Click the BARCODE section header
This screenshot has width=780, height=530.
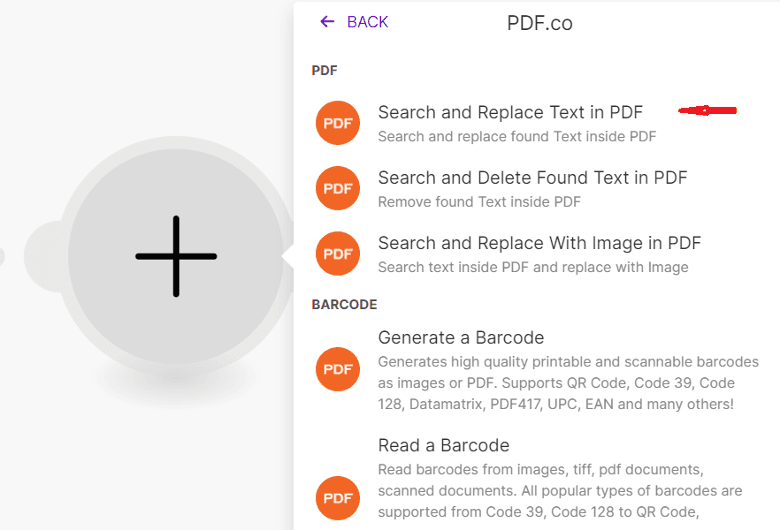344,304
